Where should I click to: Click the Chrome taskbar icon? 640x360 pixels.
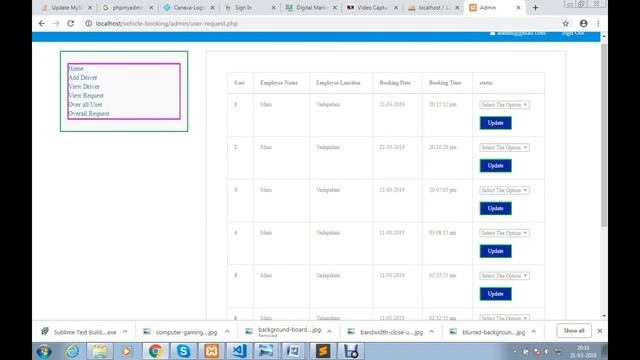point(155,351)
